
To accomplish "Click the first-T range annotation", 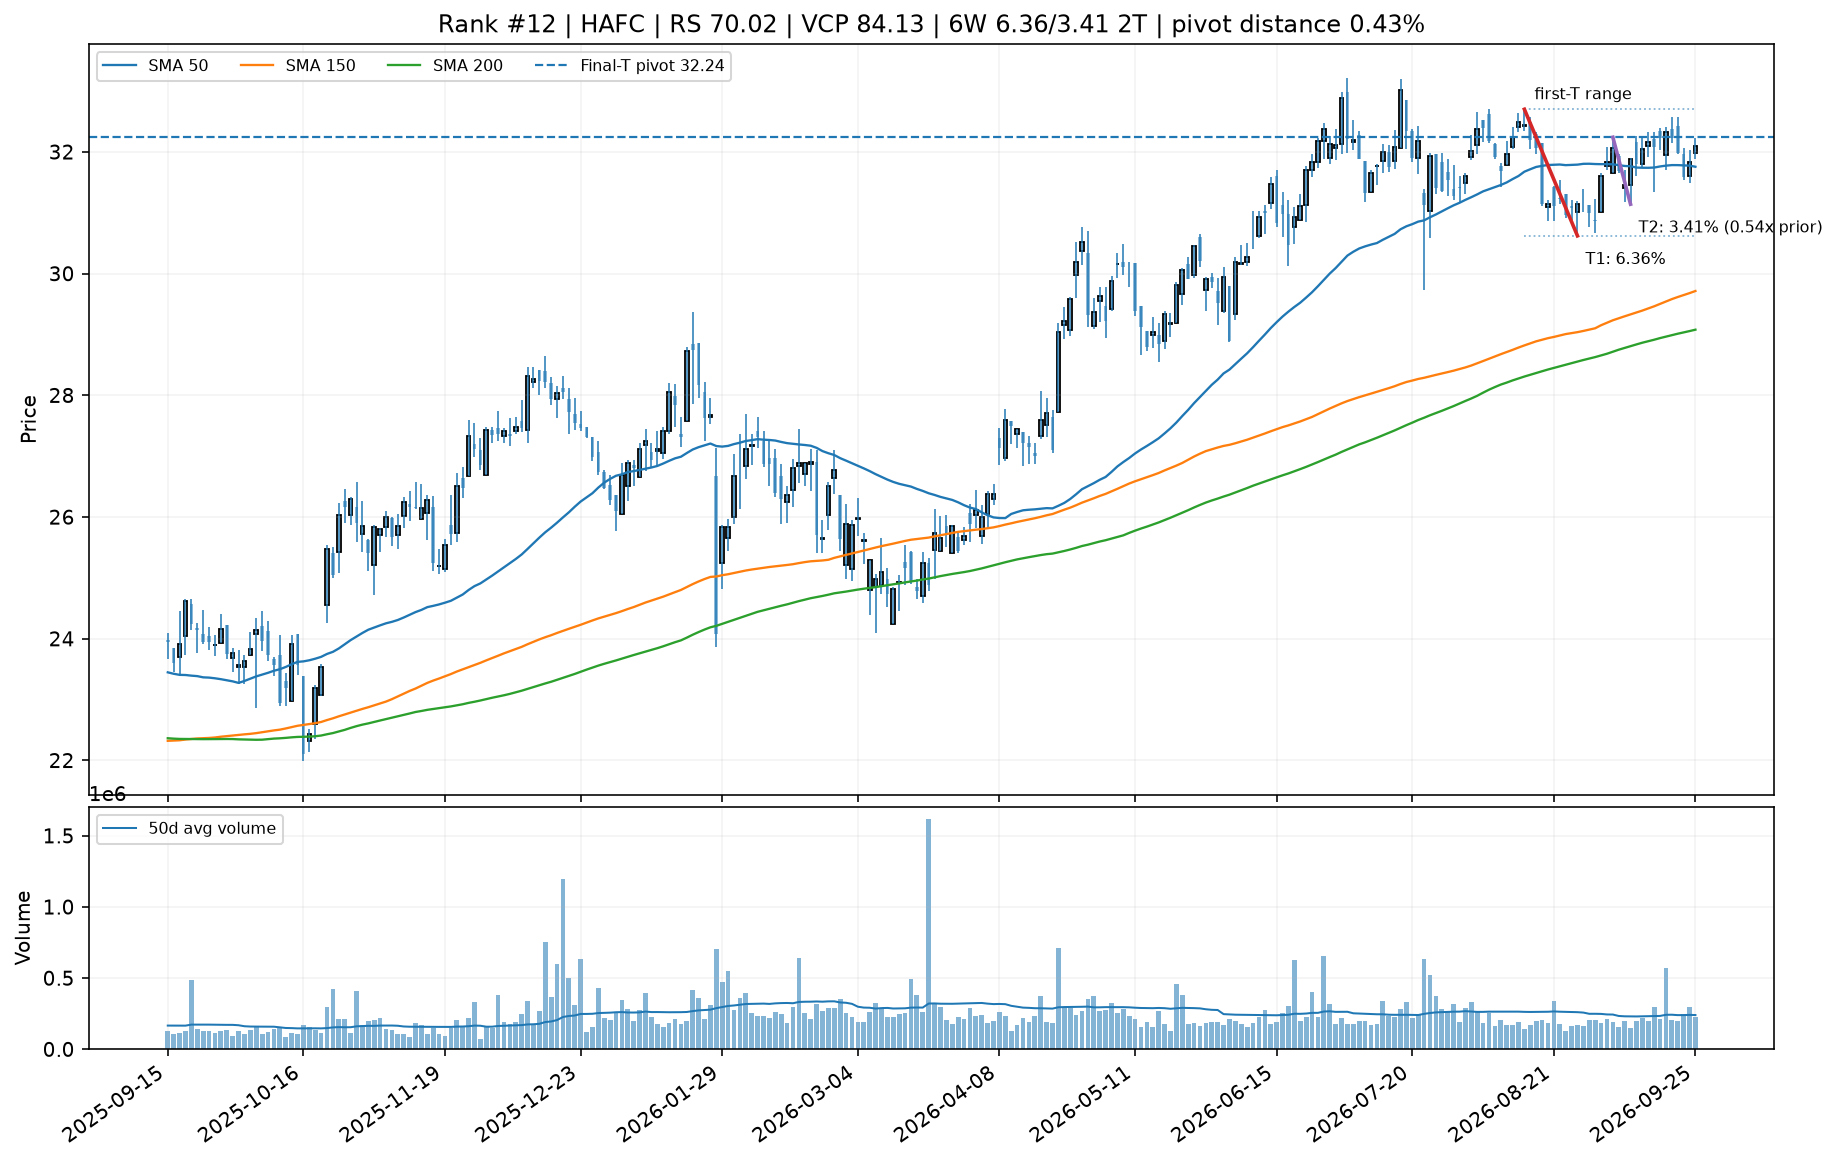I will coord(1583,94).
